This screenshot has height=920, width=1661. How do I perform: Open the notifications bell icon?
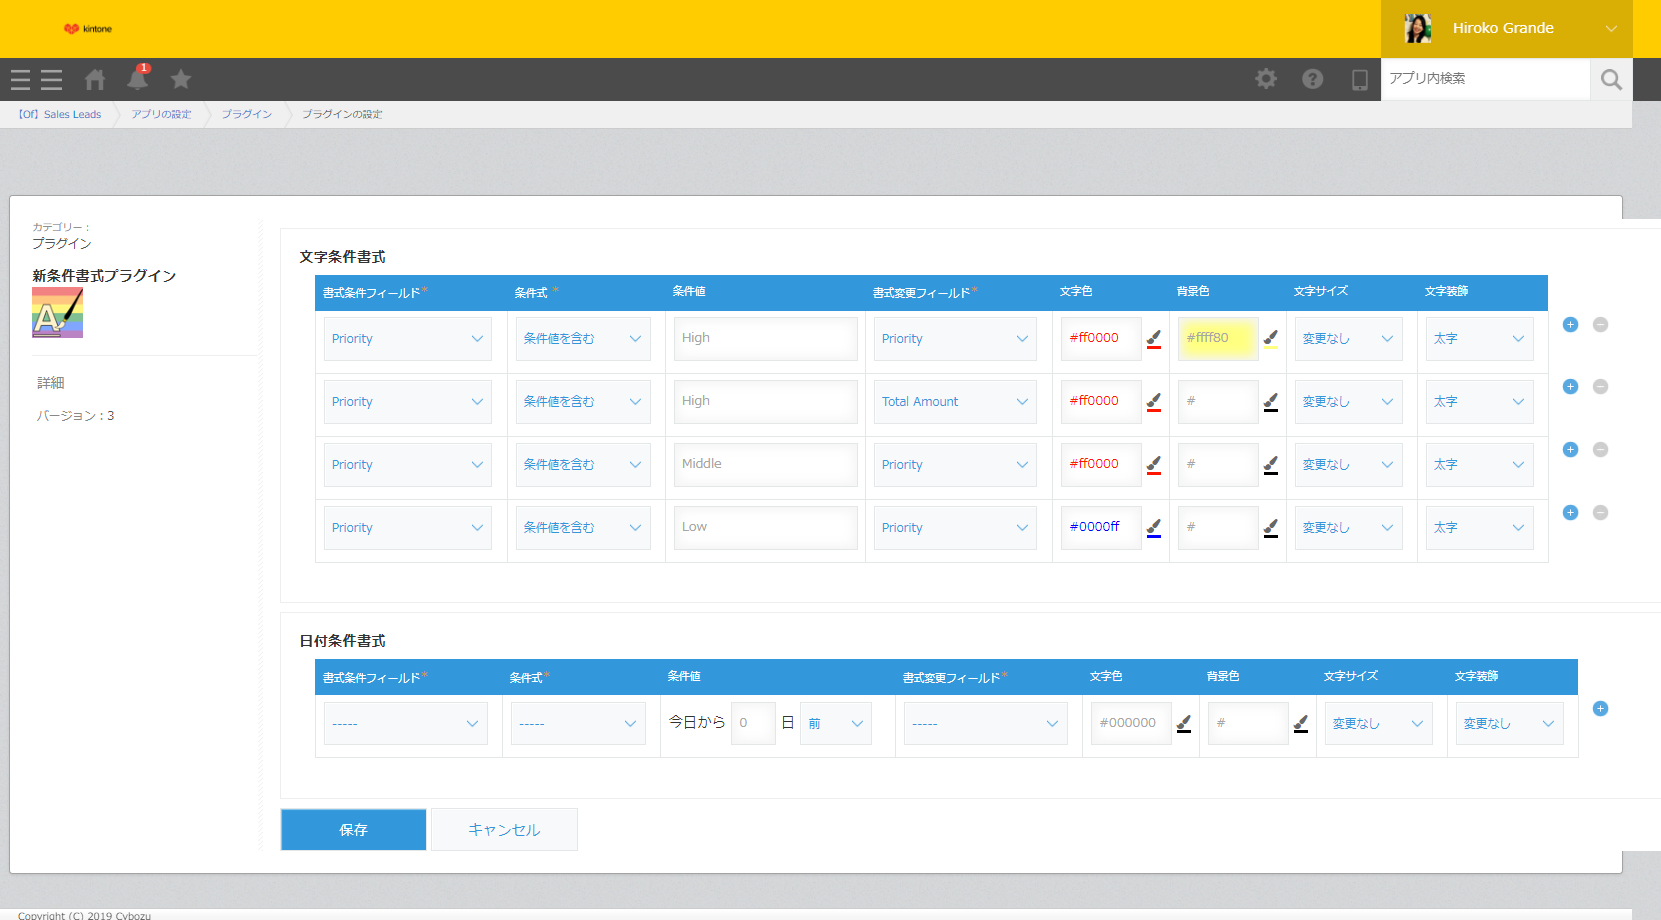pyautogui.click(x=138, y=79)
